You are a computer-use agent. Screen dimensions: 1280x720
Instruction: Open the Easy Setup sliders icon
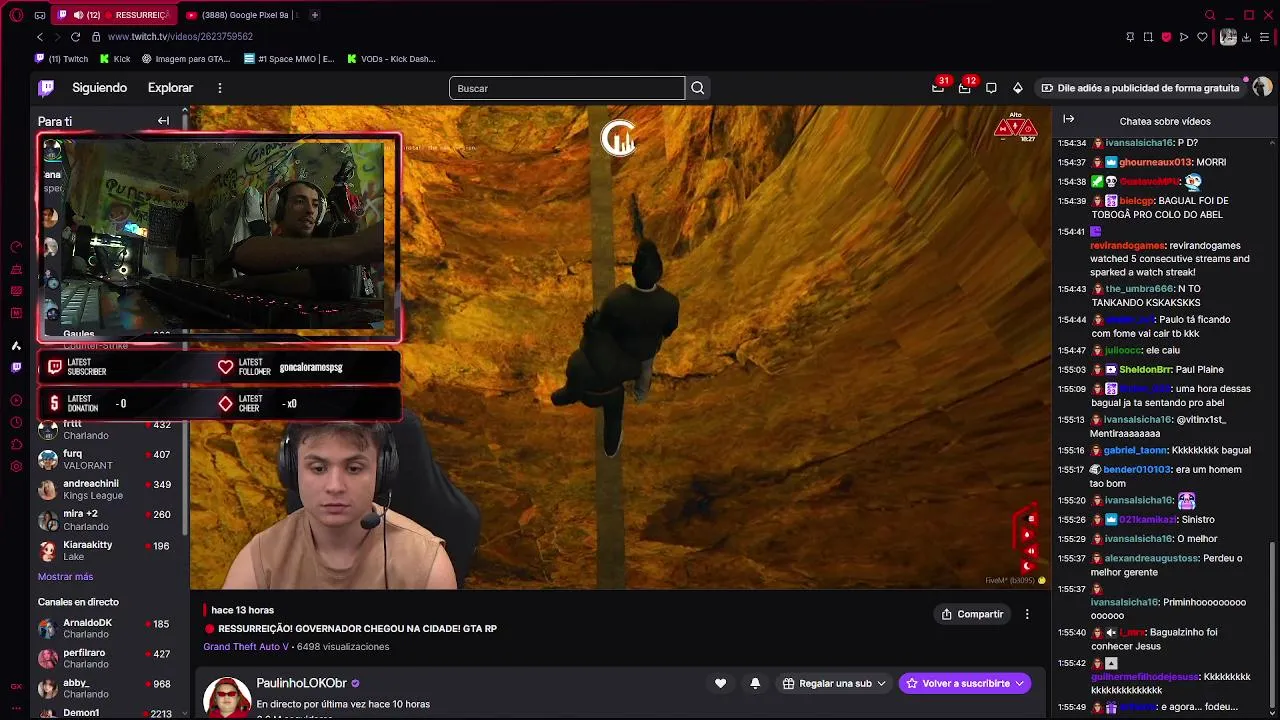coord(1265,37)
